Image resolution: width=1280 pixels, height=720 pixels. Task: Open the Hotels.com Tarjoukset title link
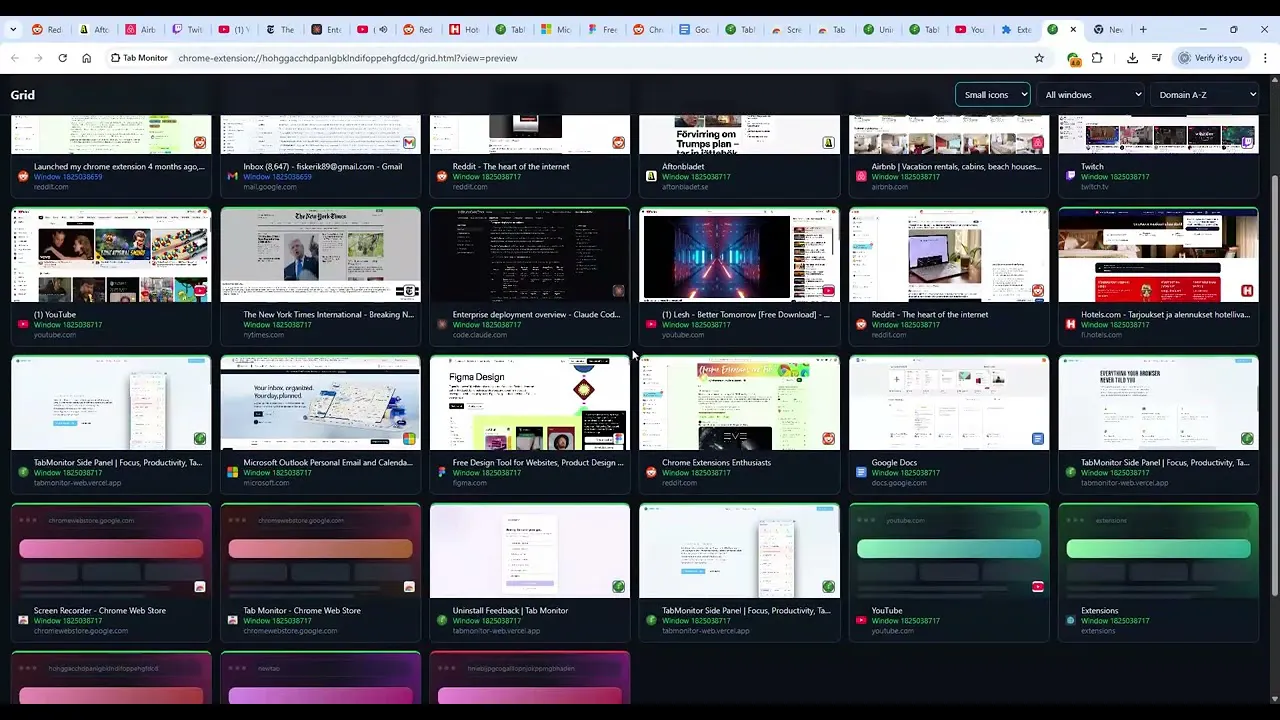[x=1165, y=315]
